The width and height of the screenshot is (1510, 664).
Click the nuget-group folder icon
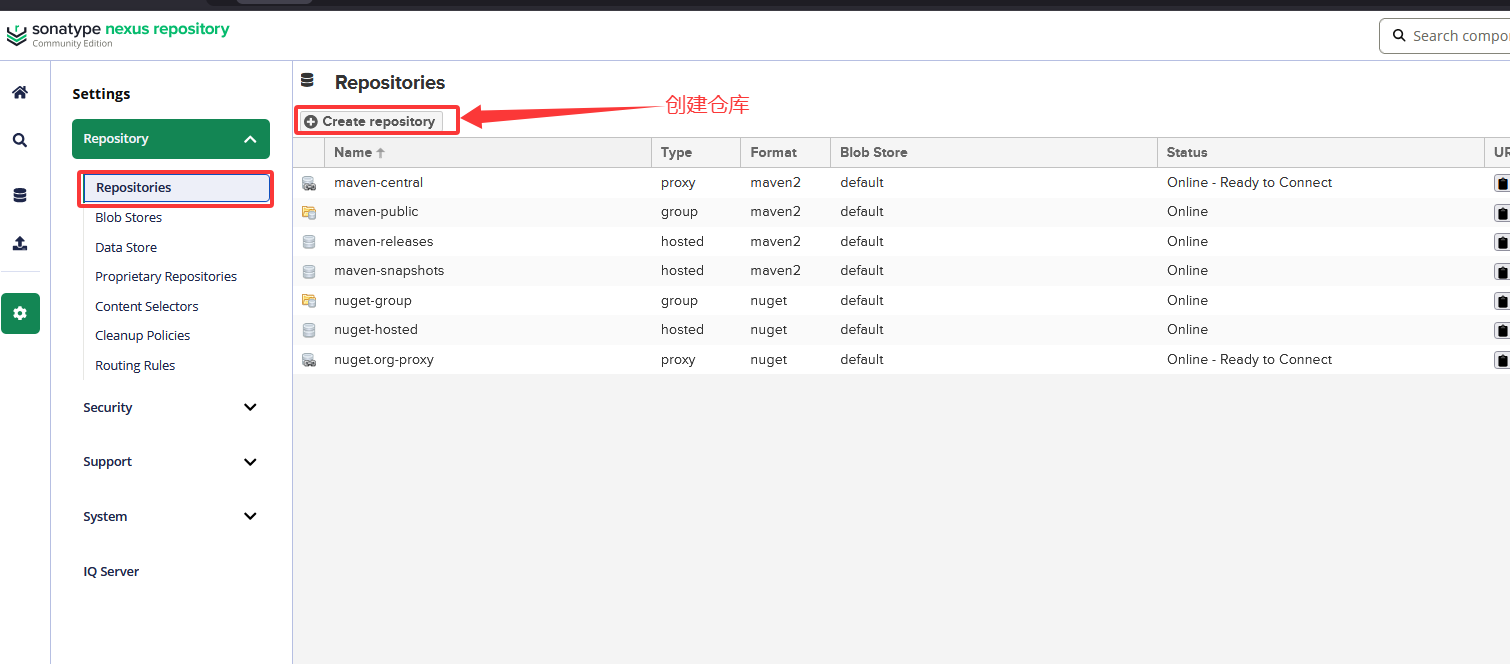[x=309, y=301]
